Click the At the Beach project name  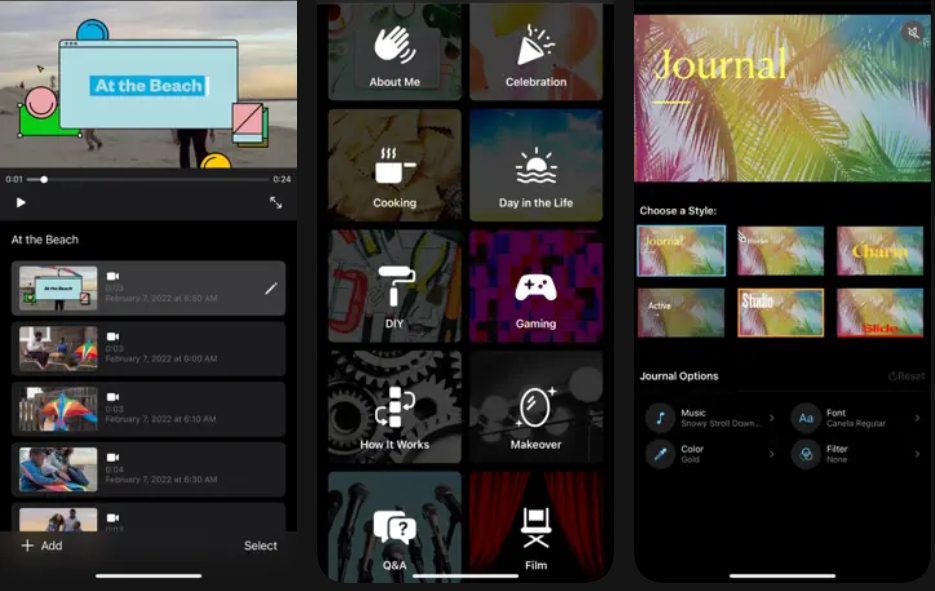pos(45,240)
